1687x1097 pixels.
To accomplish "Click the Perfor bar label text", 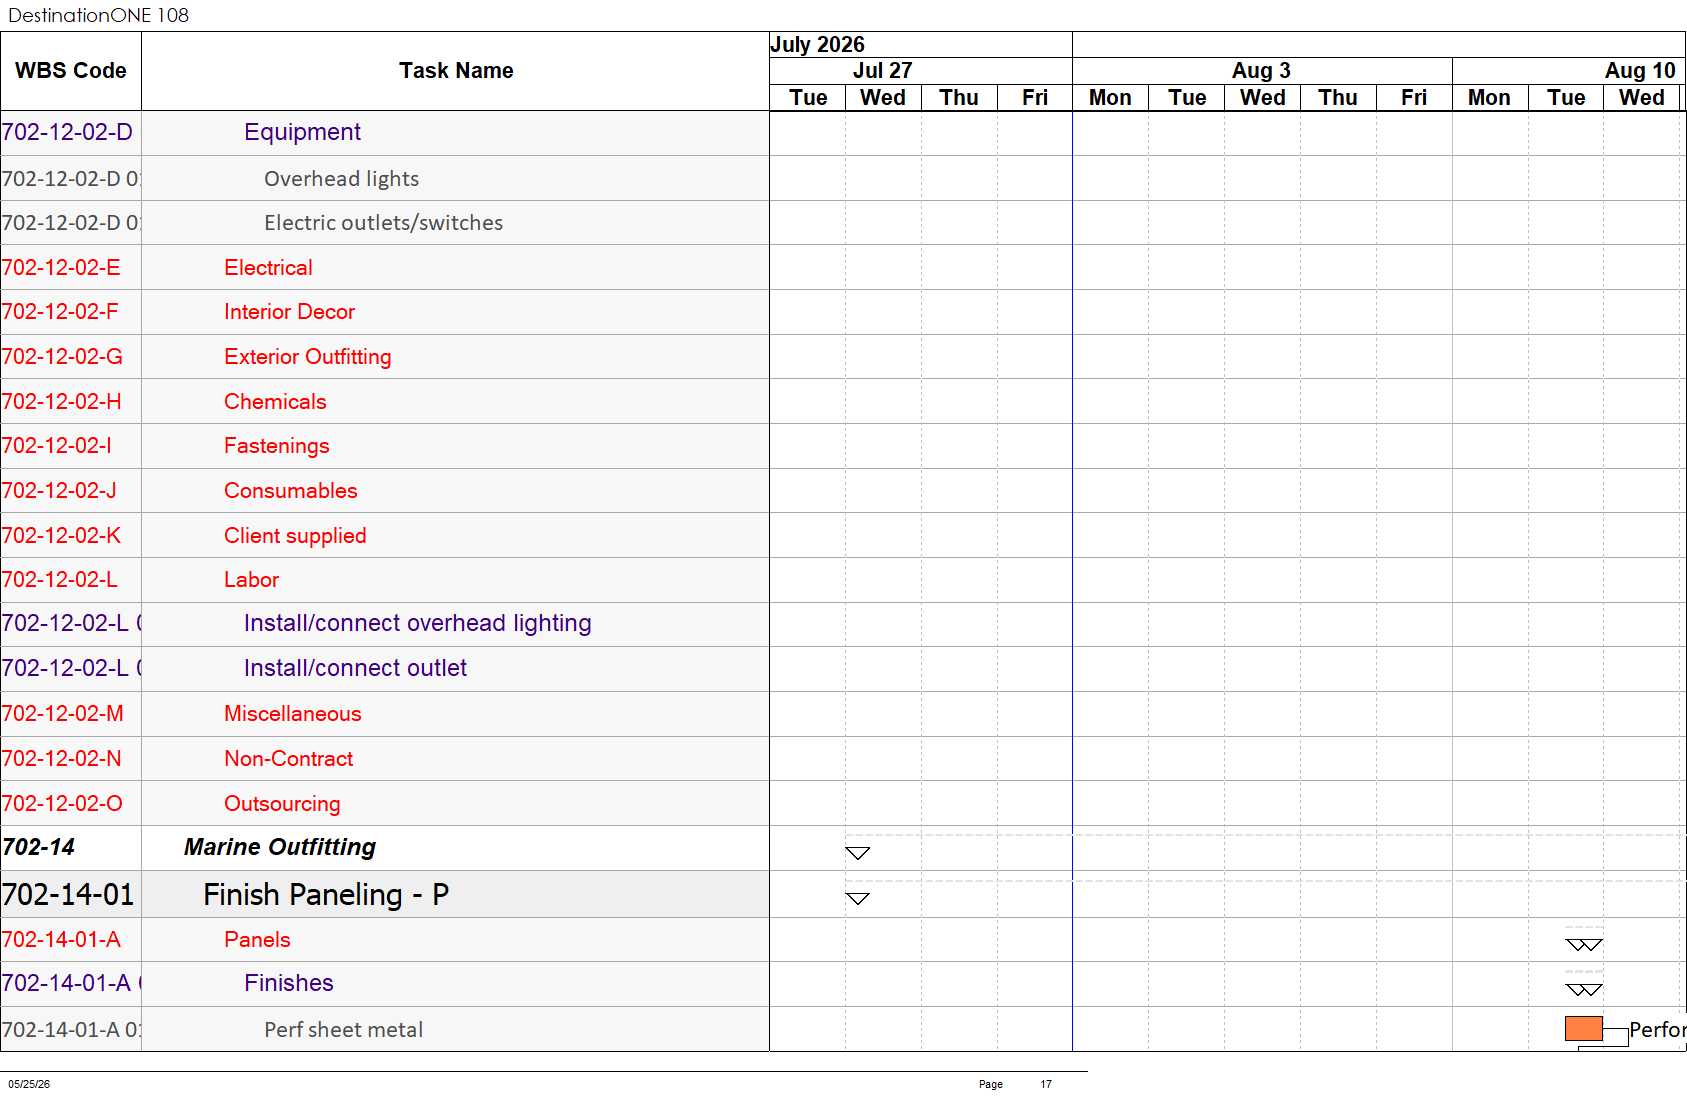I will [1657, 1029].
